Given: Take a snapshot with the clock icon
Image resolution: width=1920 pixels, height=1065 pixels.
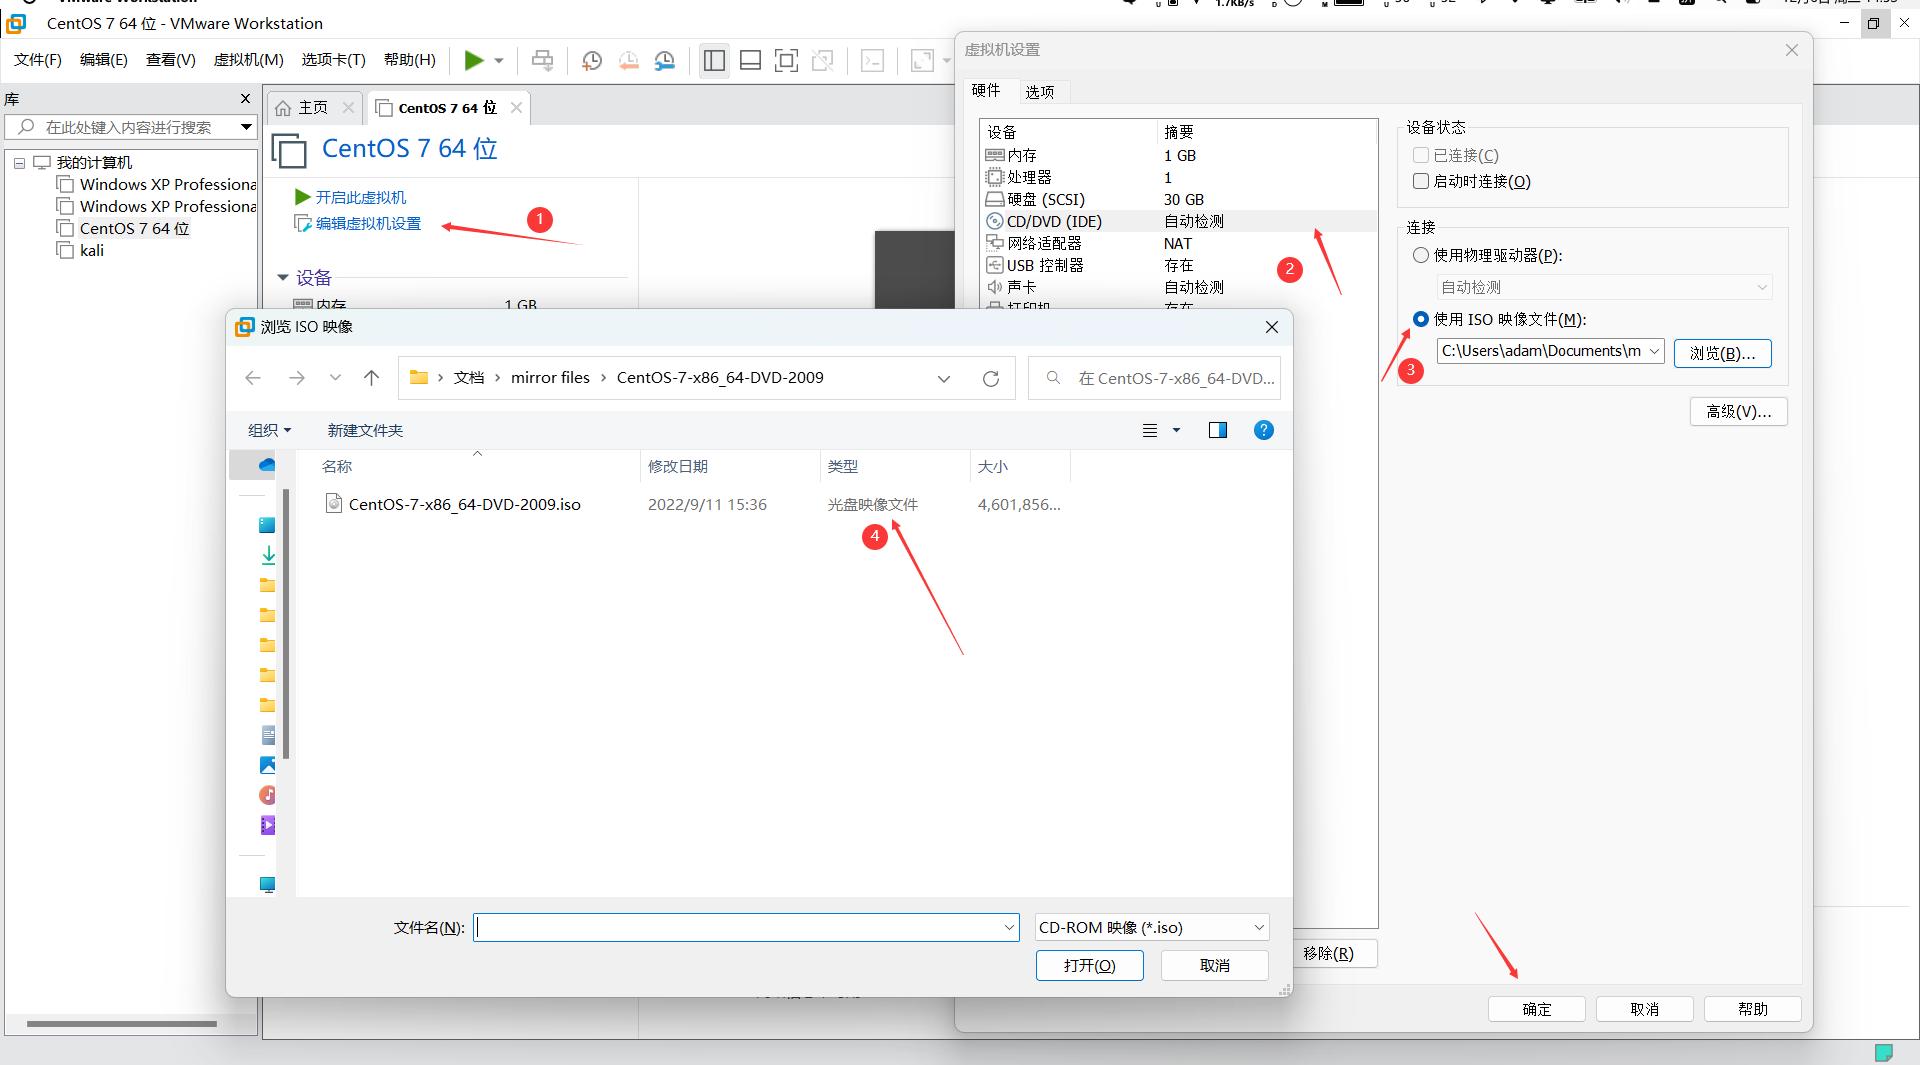Looking at the screenshot, I should 592,60.
